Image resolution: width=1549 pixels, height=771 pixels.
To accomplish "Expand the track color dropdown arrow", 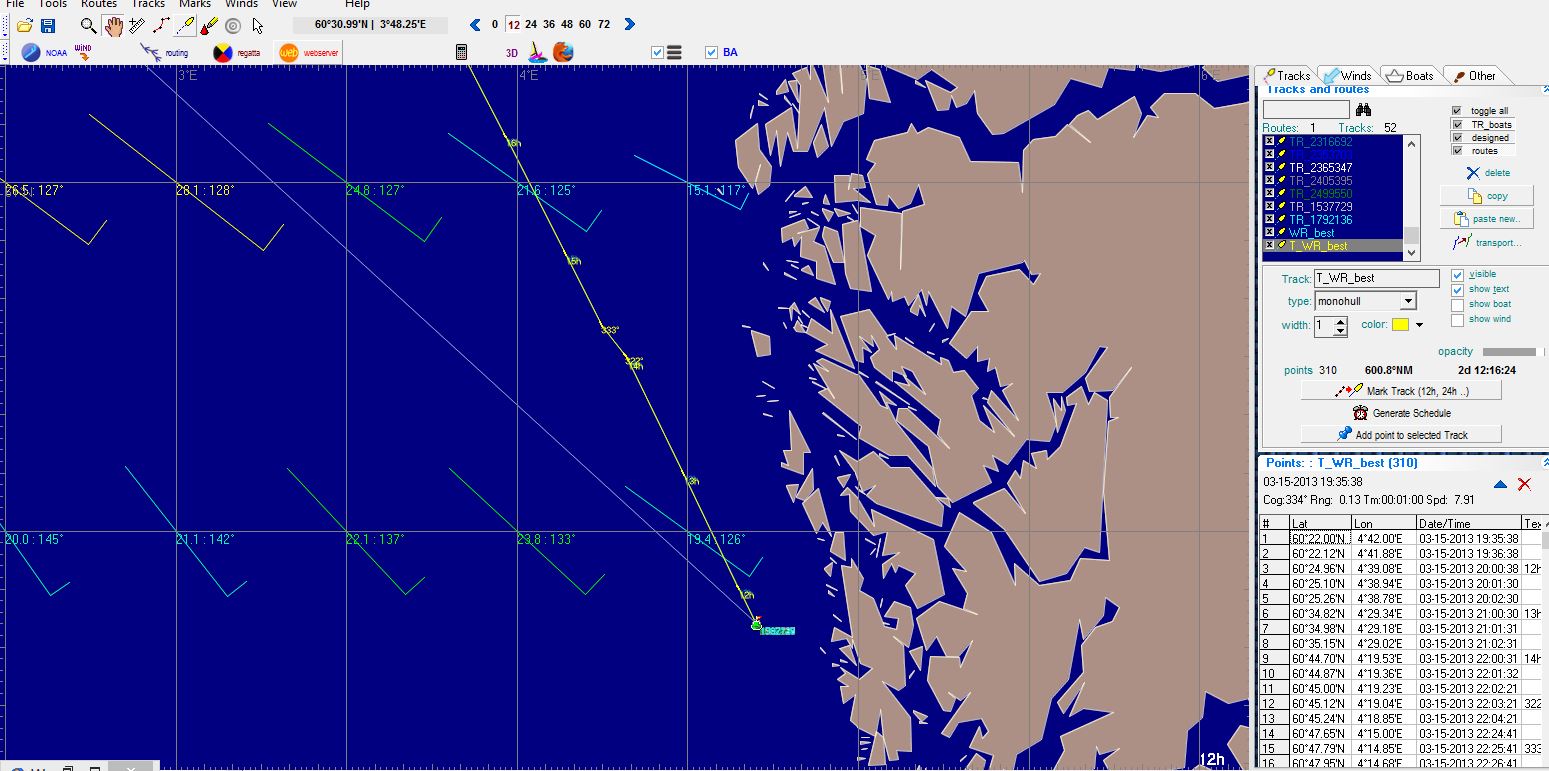I will pos(1419,325).
